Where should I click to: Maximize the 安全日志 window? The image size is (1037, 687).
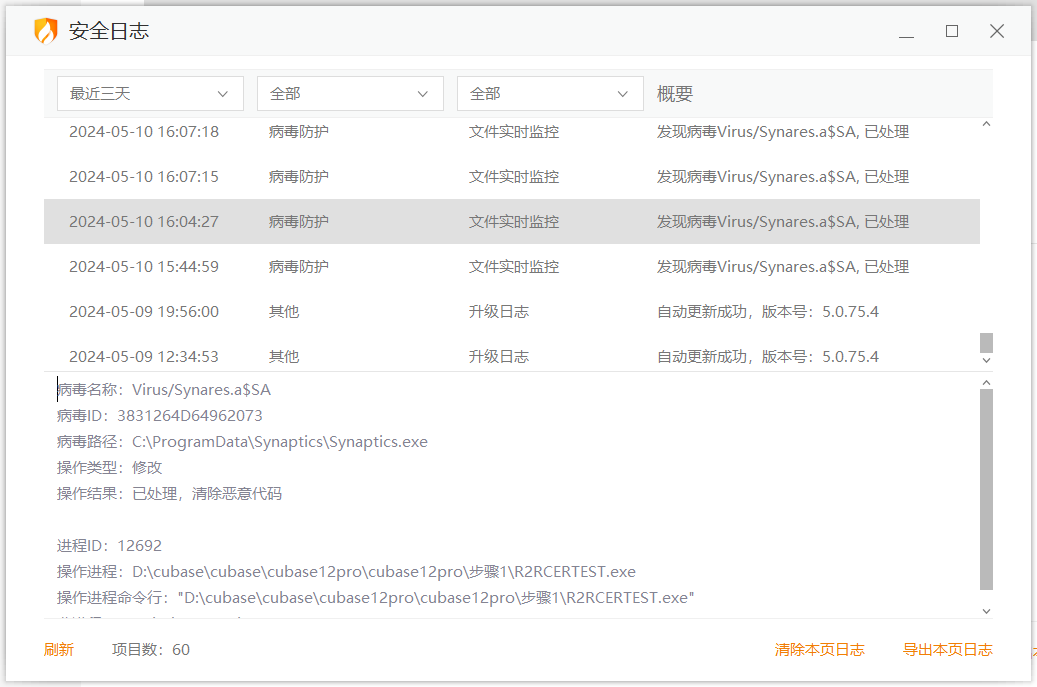952,32
